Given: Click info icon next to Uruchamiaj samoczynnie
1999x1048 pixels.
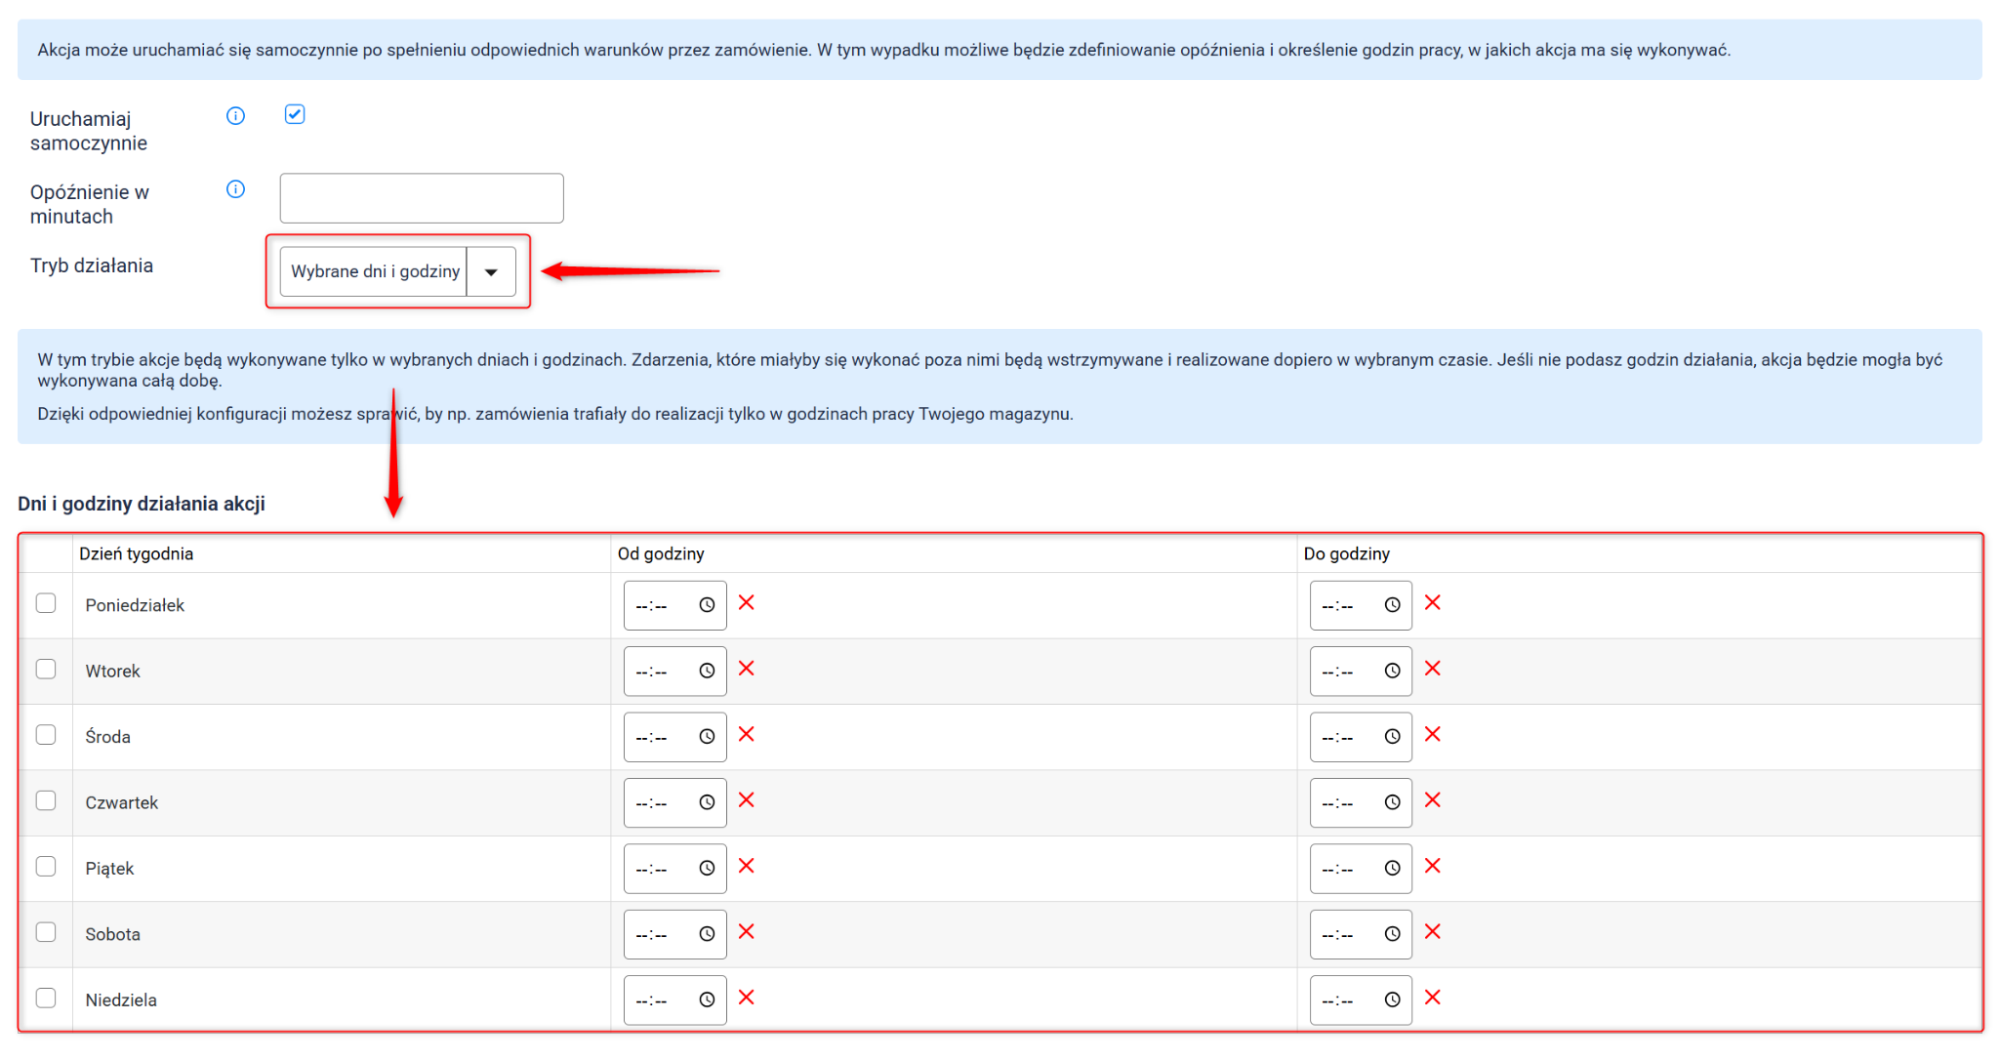Looking at the screenshot, I should point(236,116).
